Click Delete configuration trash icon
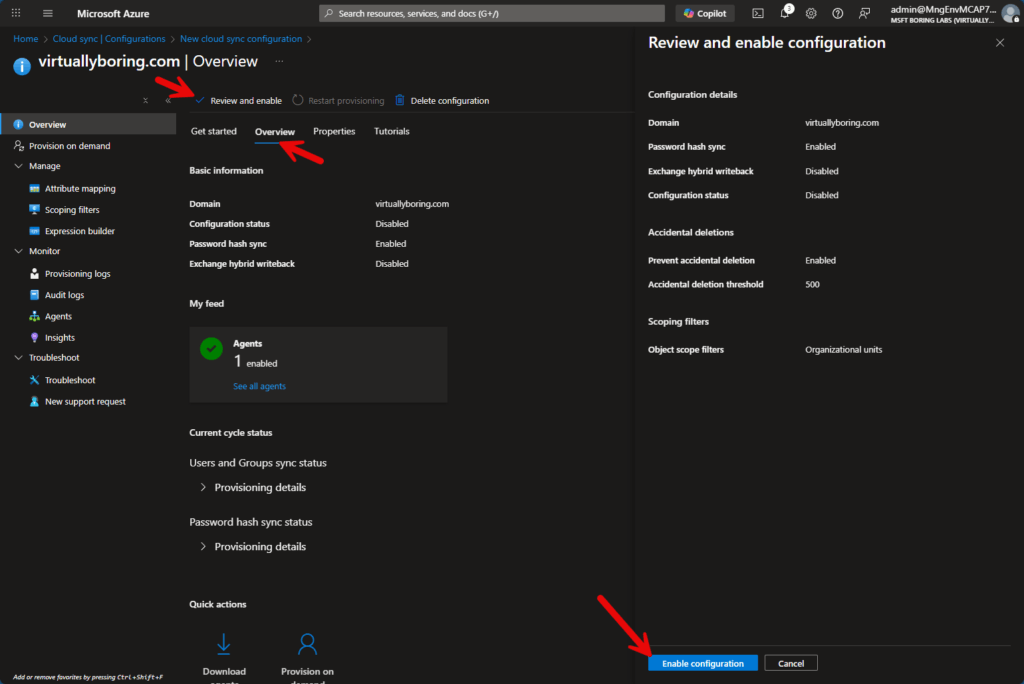This screenshot has height=684, width=1024. coord(400,100)
